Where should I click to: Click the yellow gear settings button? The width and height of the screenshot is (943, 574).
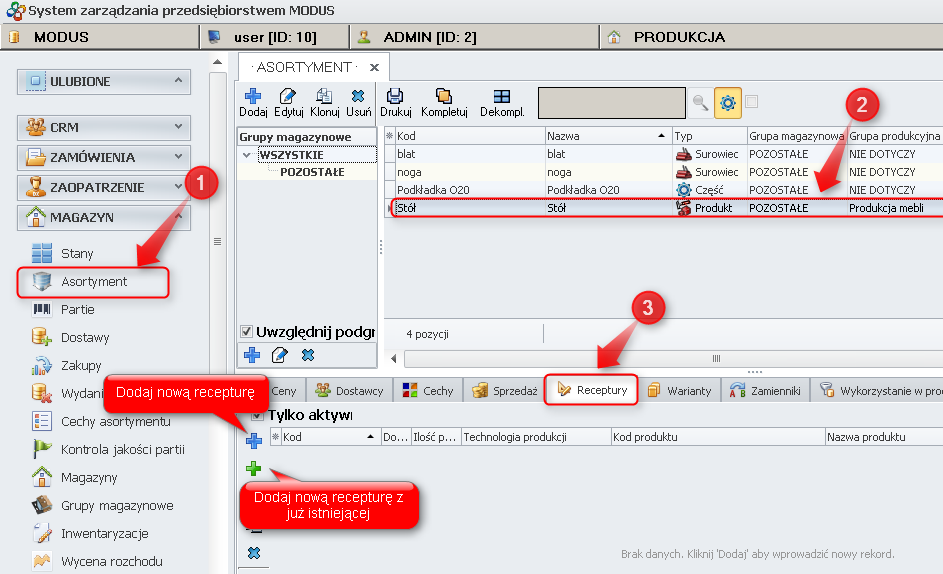pyautogui.click(x=728, y=102)
